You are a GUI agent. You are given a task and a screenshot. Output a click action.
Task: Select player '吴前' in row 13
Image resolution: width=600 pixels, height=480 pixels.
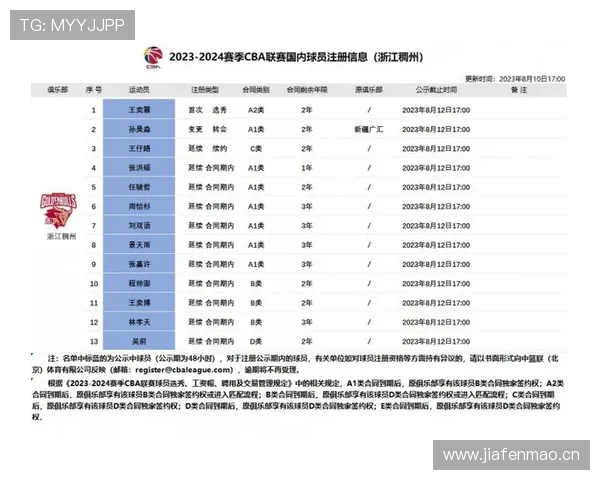pos(139,341)
